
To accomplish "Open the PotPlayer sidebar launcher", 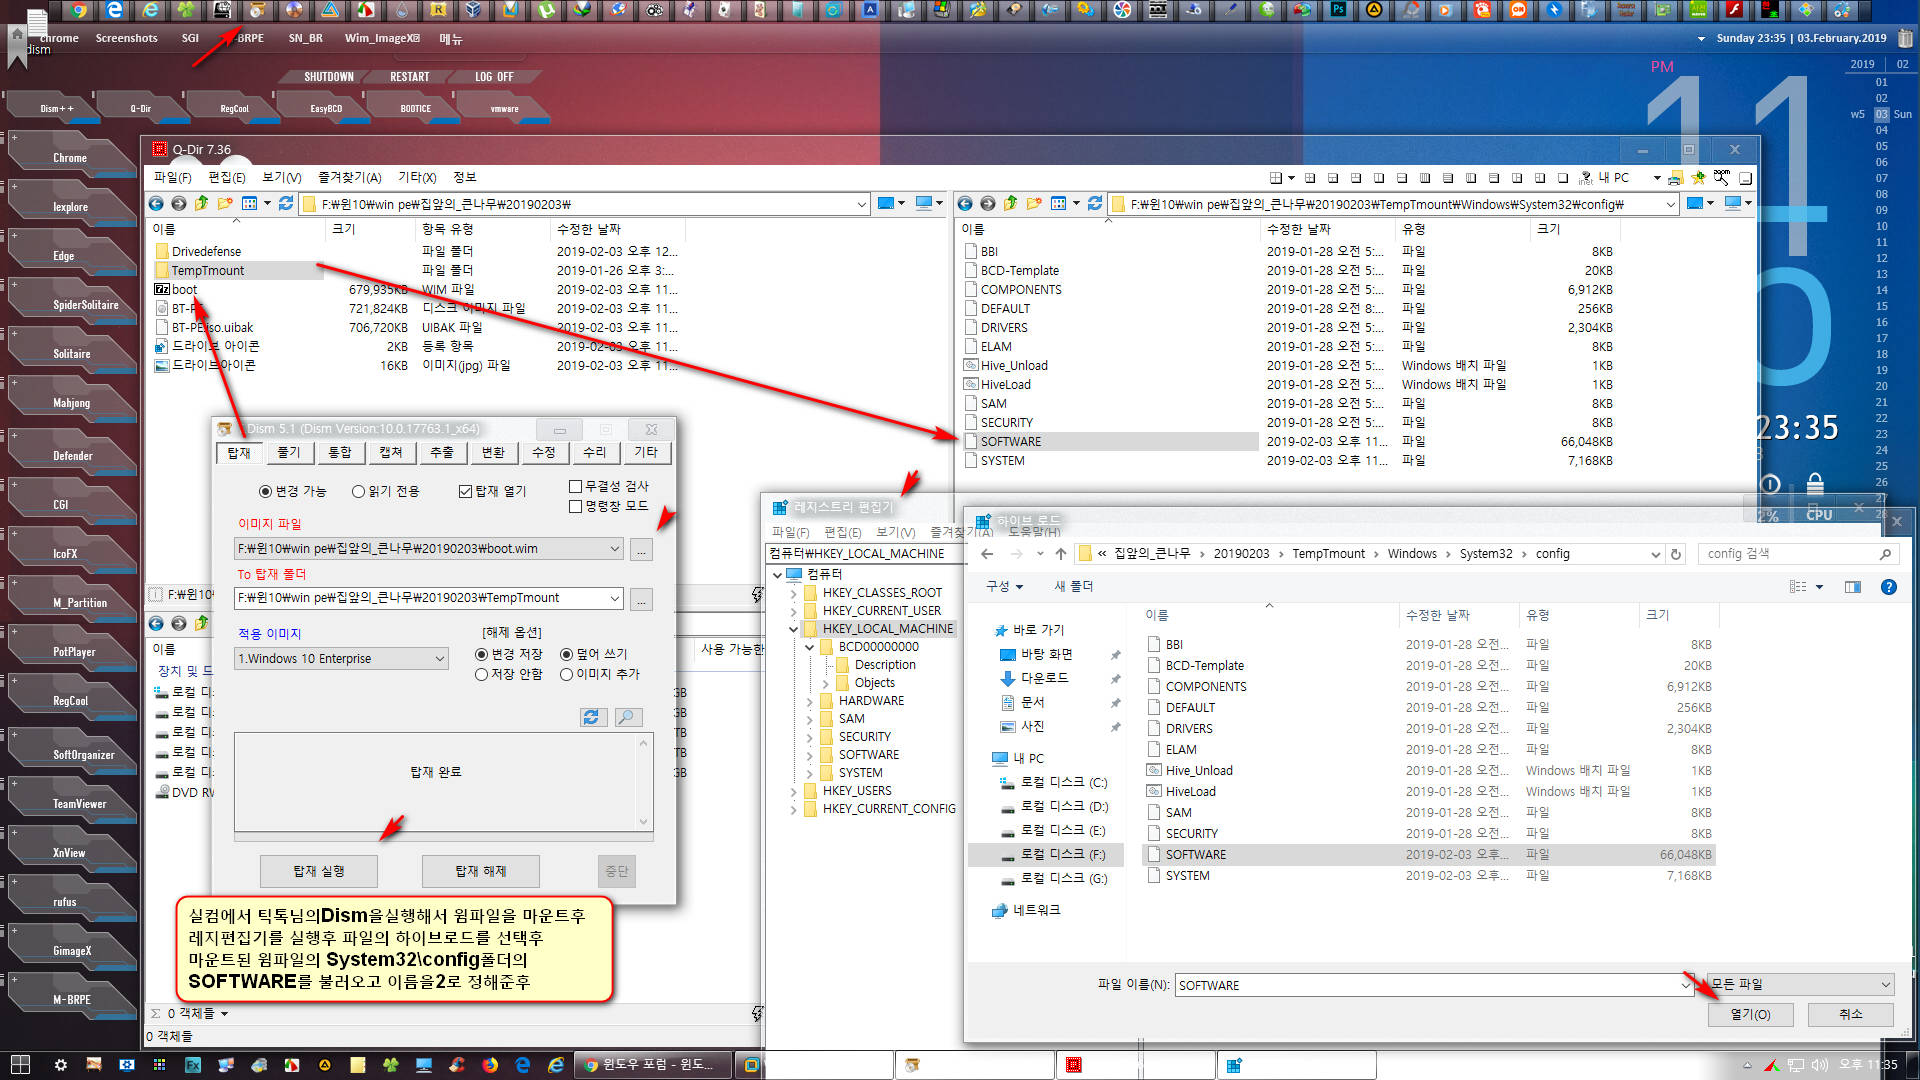I will point(74,652).
